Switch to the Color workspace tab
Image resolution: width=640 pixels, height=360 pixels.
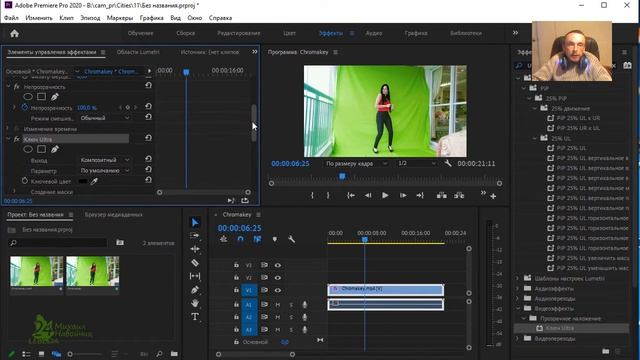click(x=289, y=33)
